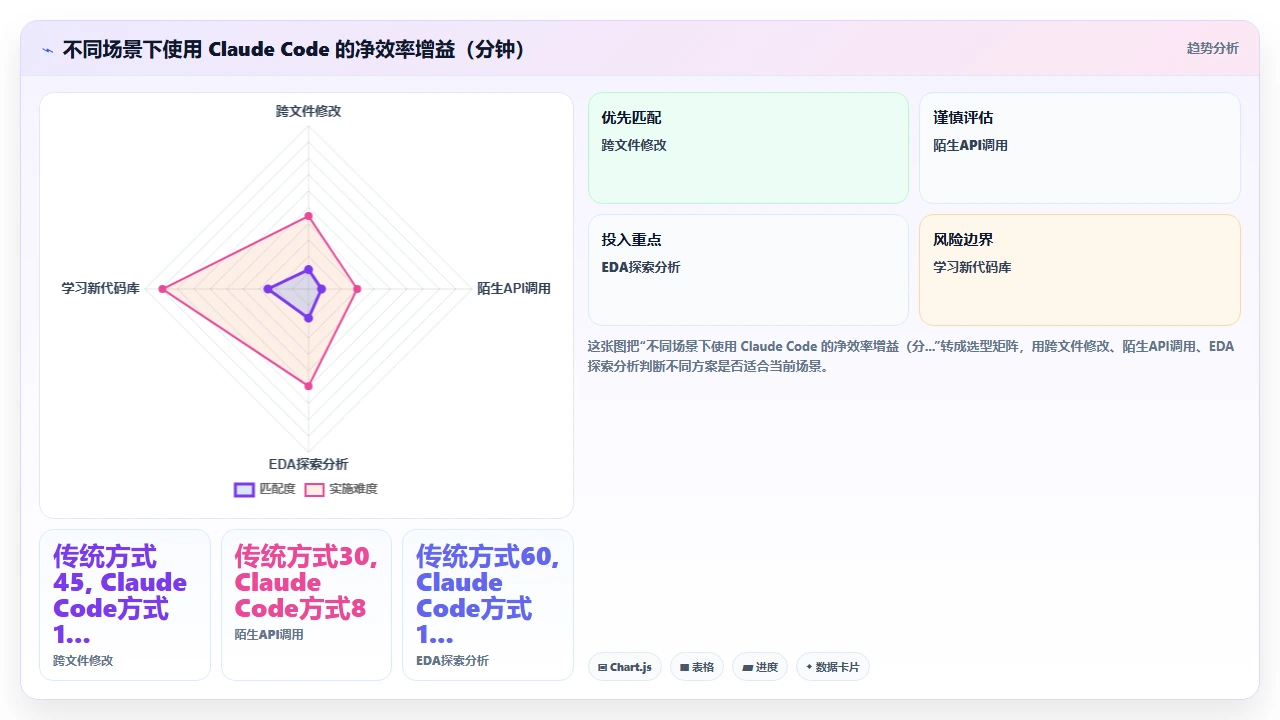This screenshot has height=720, width=1280.
Task: Click the 跨文件修改 radar axis label
Action: [x=308, y=111]
